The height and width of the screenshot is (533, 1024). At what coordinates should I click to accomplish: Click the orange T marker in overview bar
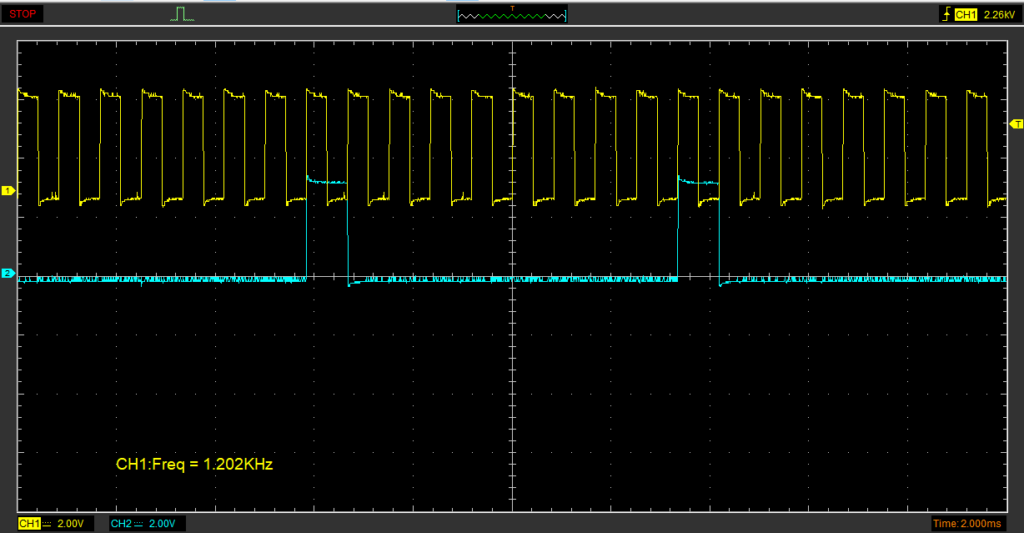(x=512, y=8)
